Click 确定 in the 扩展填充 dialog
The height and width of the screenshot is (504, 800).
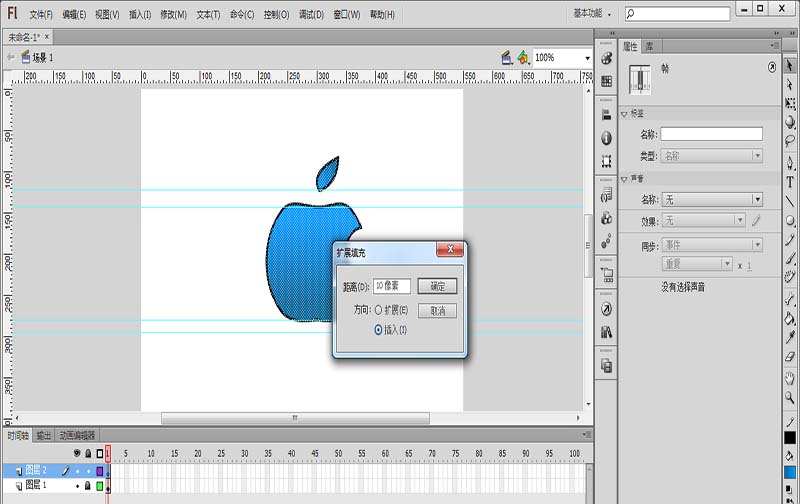coord(437,286)
